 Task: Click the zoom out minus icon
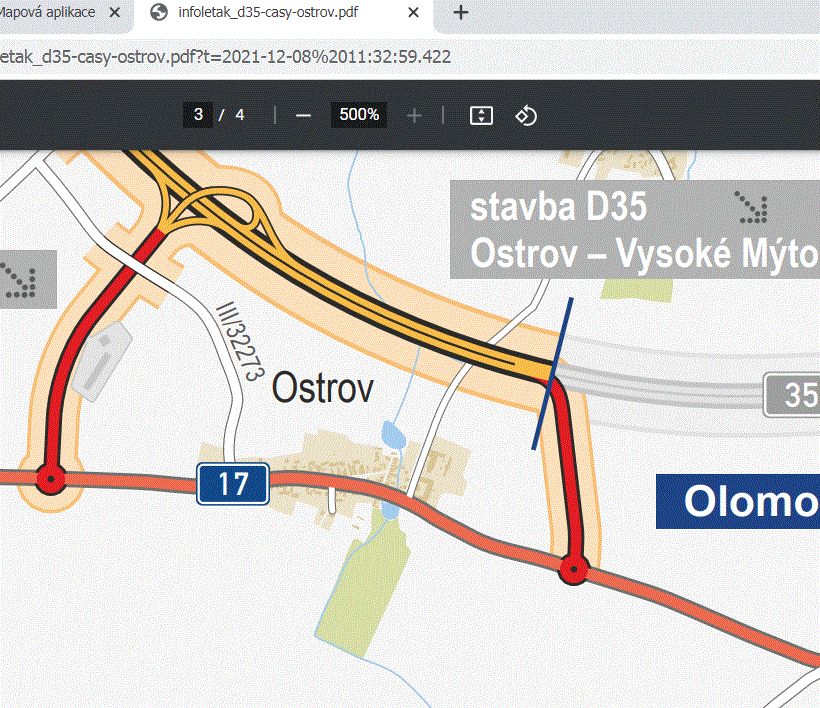click(x=303, y=114)
